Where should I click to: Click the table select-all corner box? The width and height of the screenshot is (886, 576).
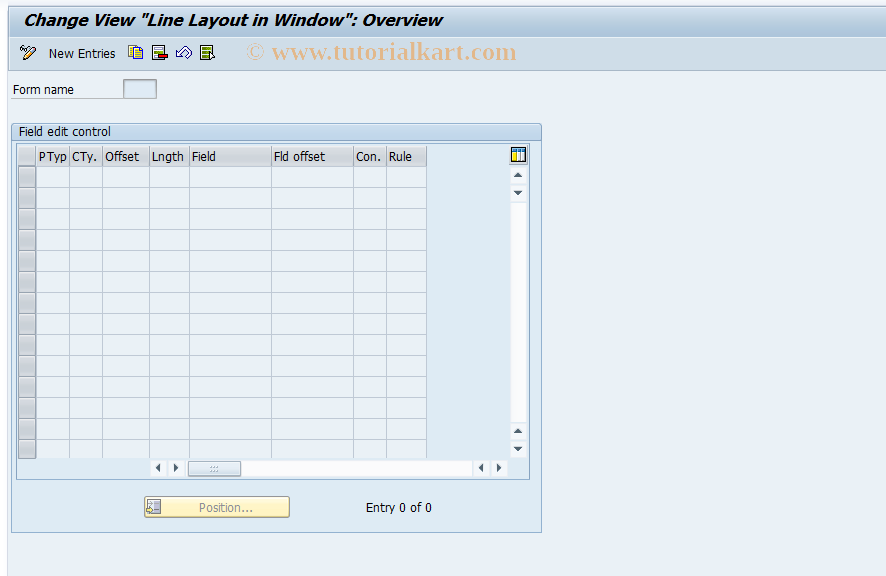[x=27, y=157]
